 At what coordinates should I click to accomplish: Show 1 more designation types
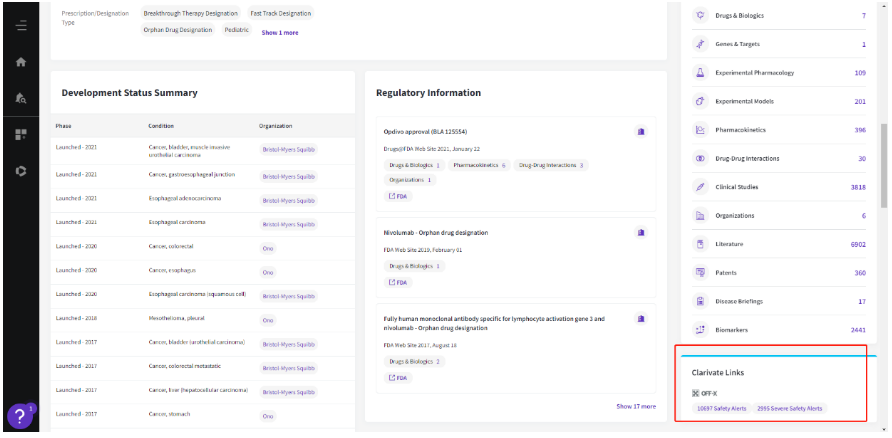(280, 32)
